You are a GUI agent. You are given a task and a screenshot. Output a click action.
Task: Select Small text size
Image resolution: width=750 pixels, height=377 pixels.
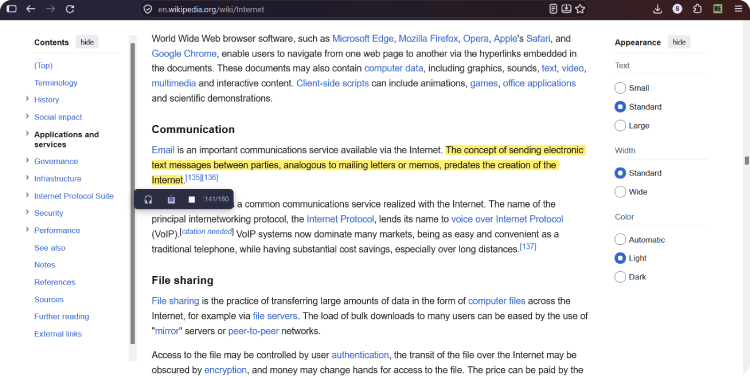click(x=620, y=88)
